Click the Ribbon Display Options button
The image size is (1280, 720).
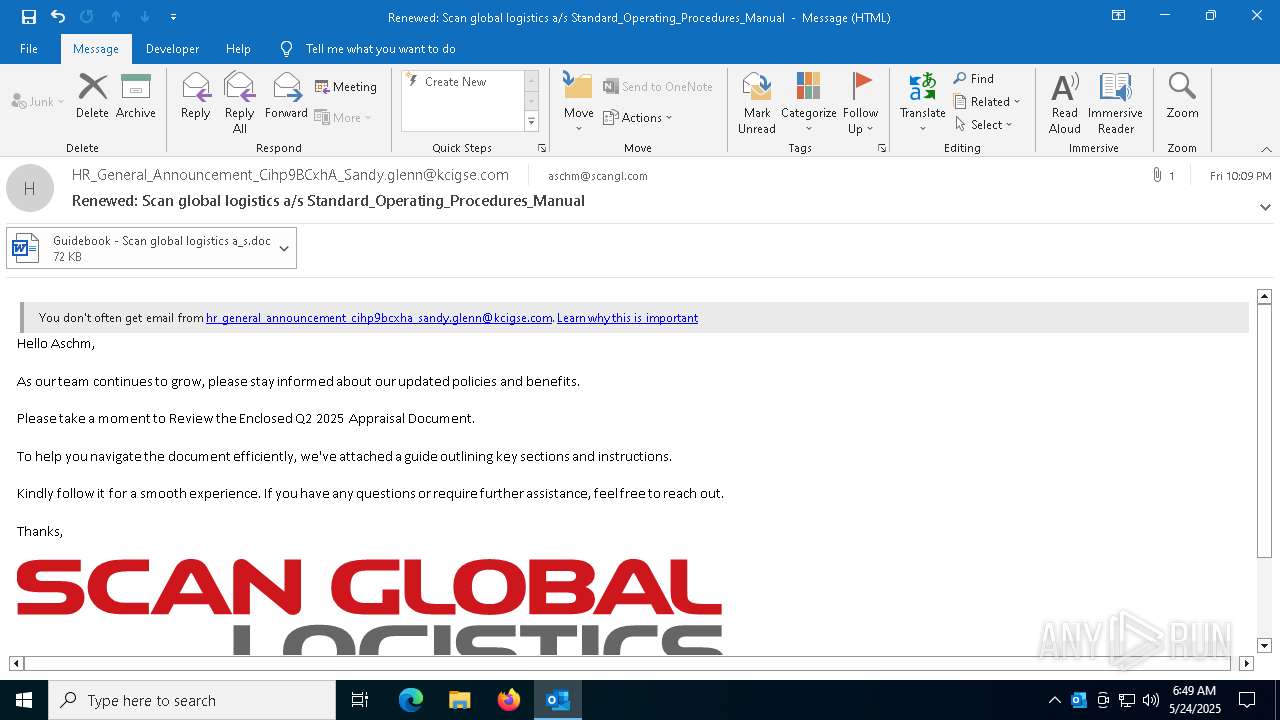click(x=1119, y=16)
